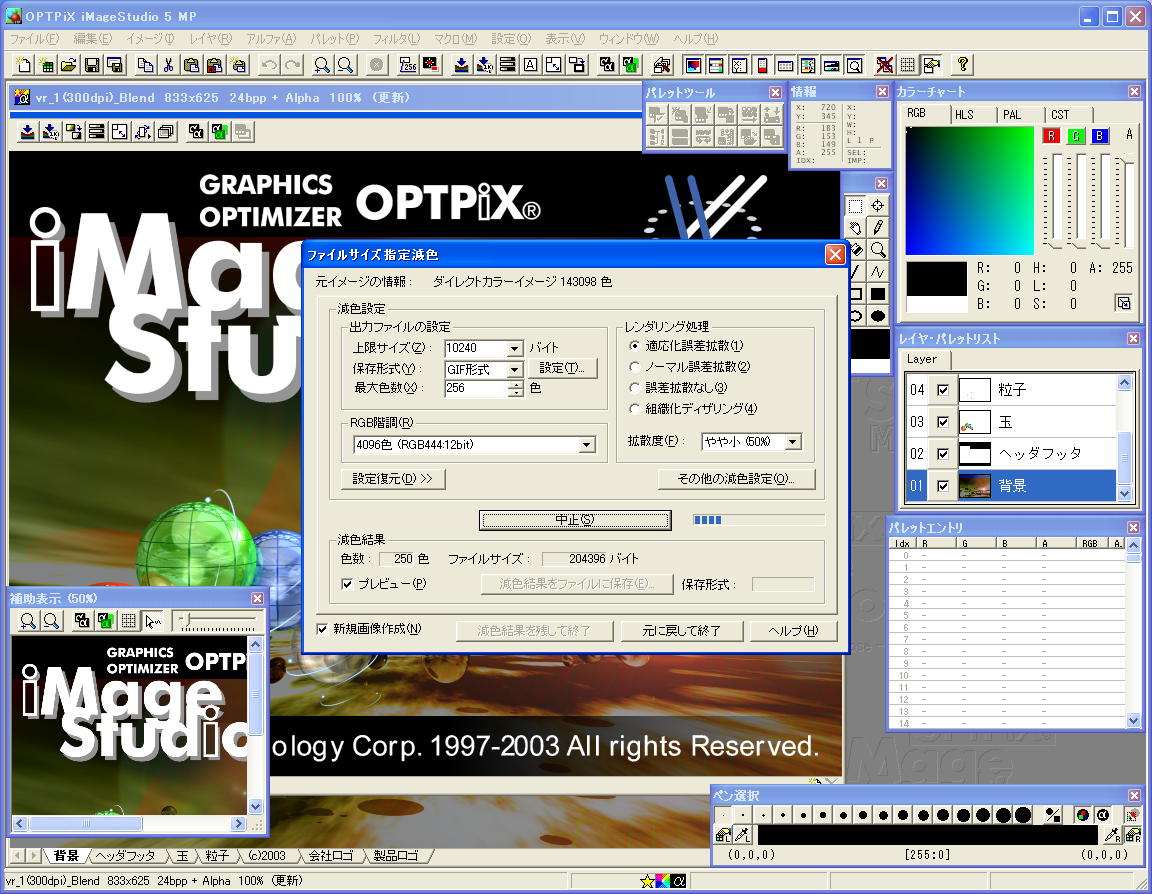Screen dimensions: 1152x894
Task: Select the 背景 layer row thumbnail
Action: (x=975, y=486)
